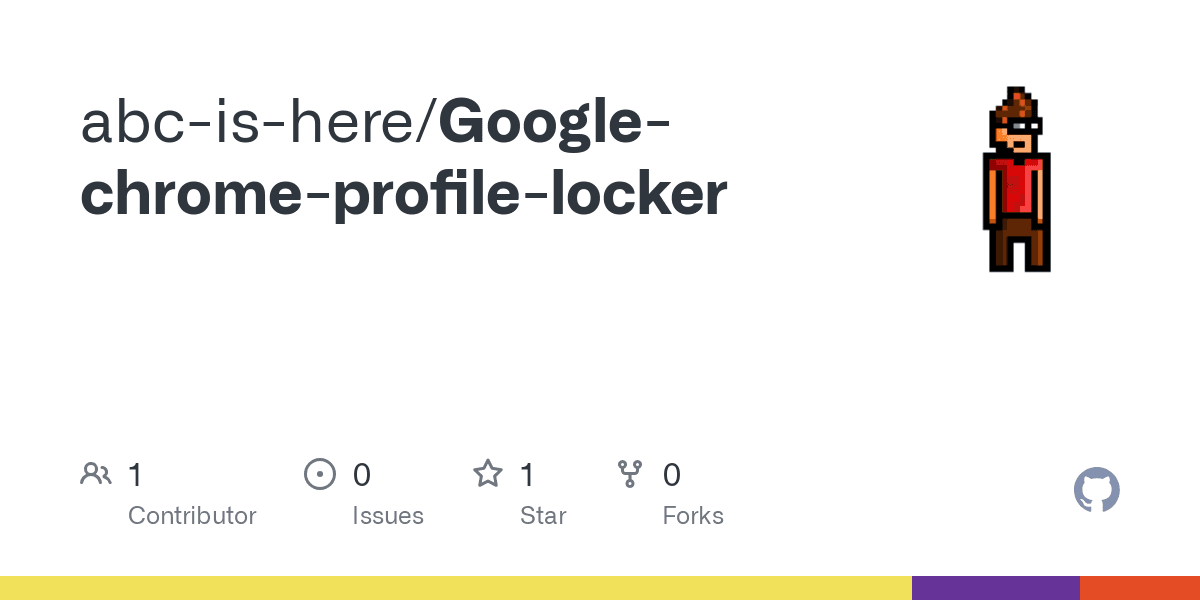This screenshot has height=600, width=1200.
Task: Select the Contributor label
Action: coord(192,516)
